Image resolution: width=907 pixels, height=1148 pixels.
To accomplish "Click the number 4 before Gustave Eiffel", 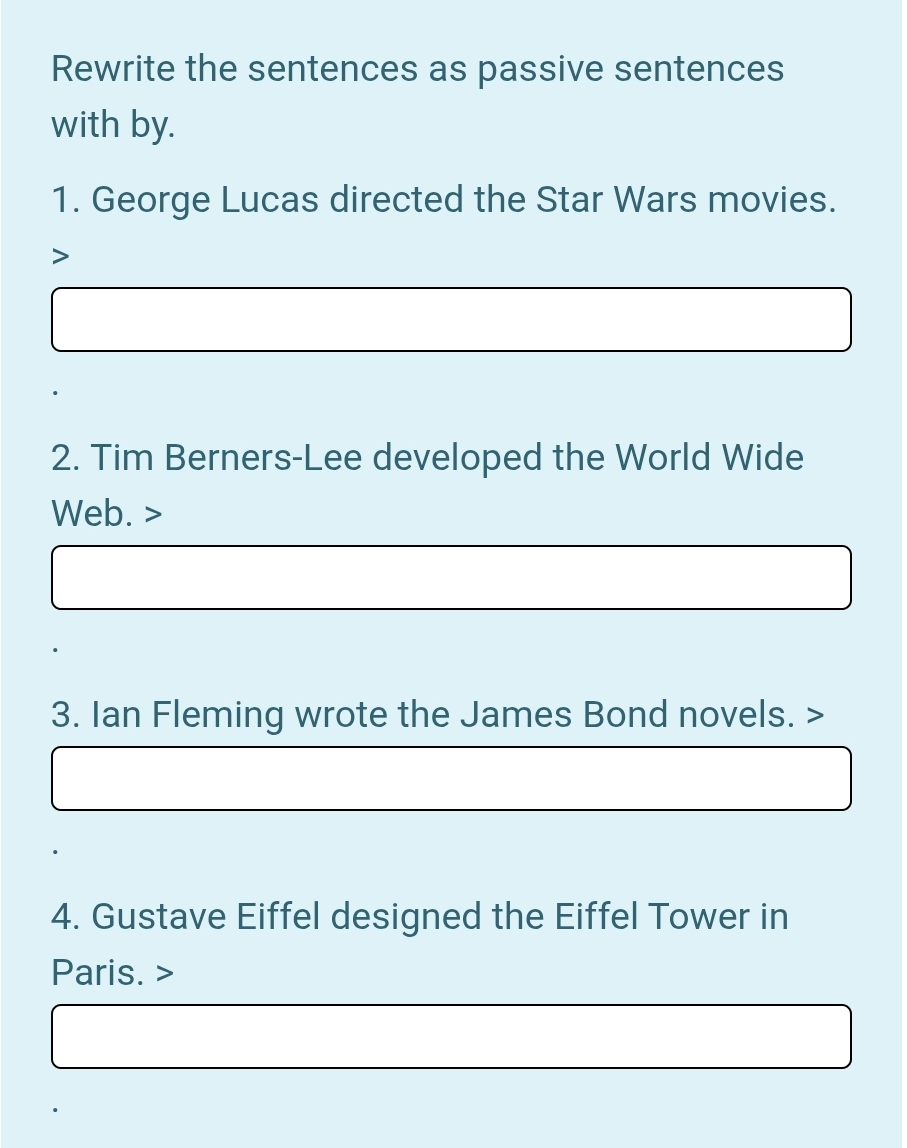I will pos(65,916).
